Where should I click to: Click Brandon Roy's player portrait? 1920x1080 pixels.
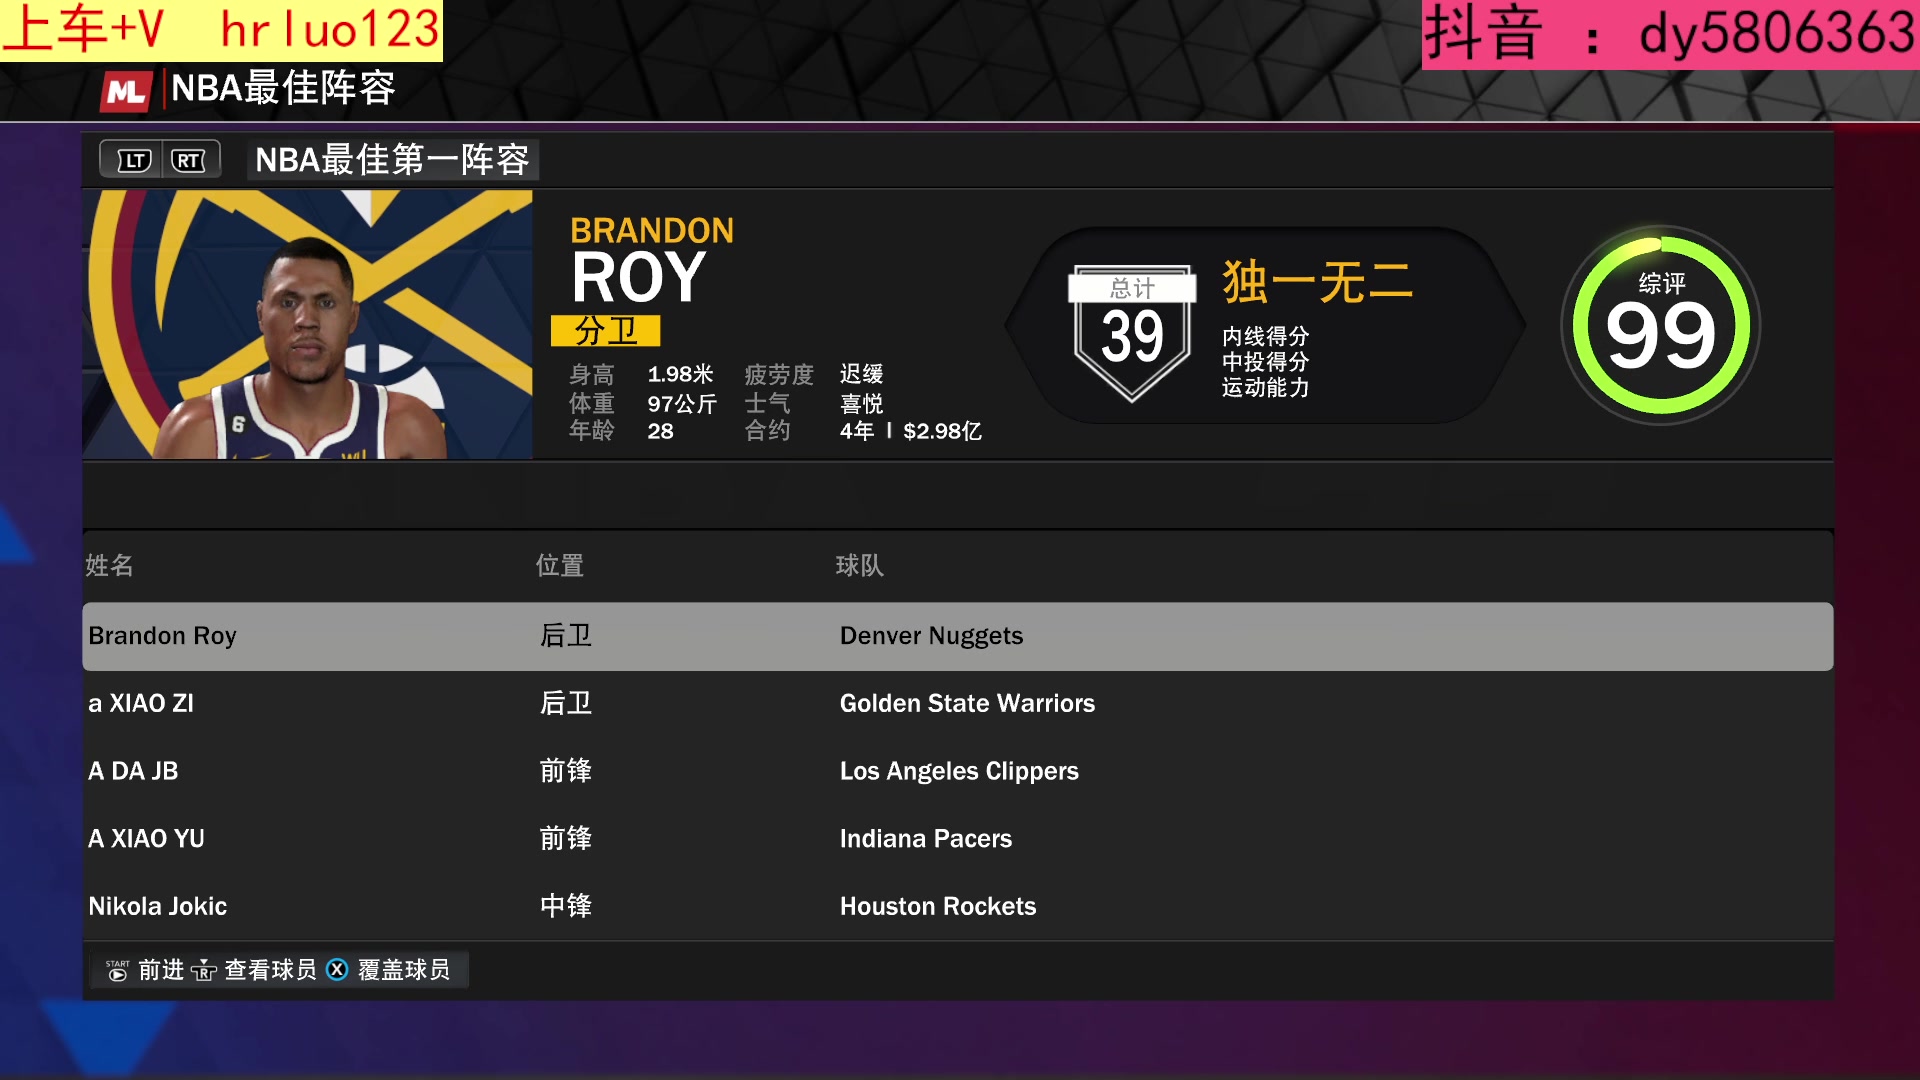[x=307, y=325]
